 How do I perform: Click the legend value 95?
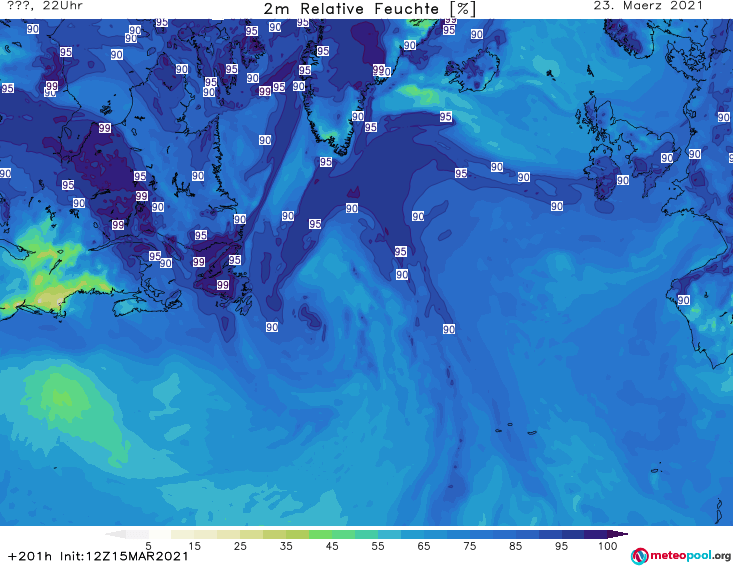(x=561, y=546)
